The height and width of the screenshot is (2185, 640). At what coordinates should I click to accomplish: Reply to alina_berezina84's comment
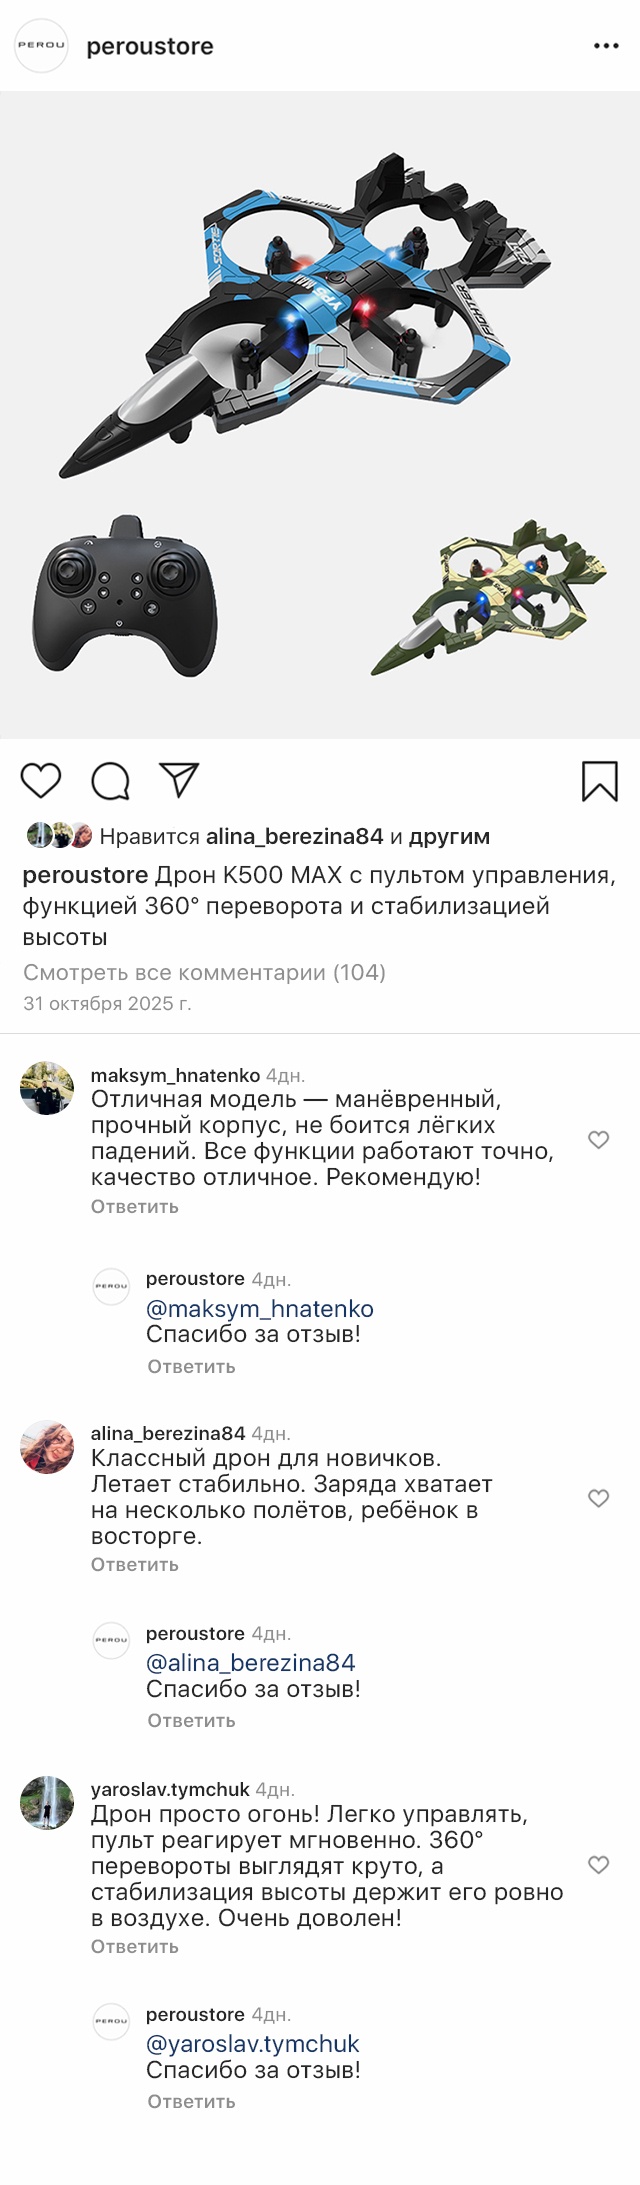134,1564
